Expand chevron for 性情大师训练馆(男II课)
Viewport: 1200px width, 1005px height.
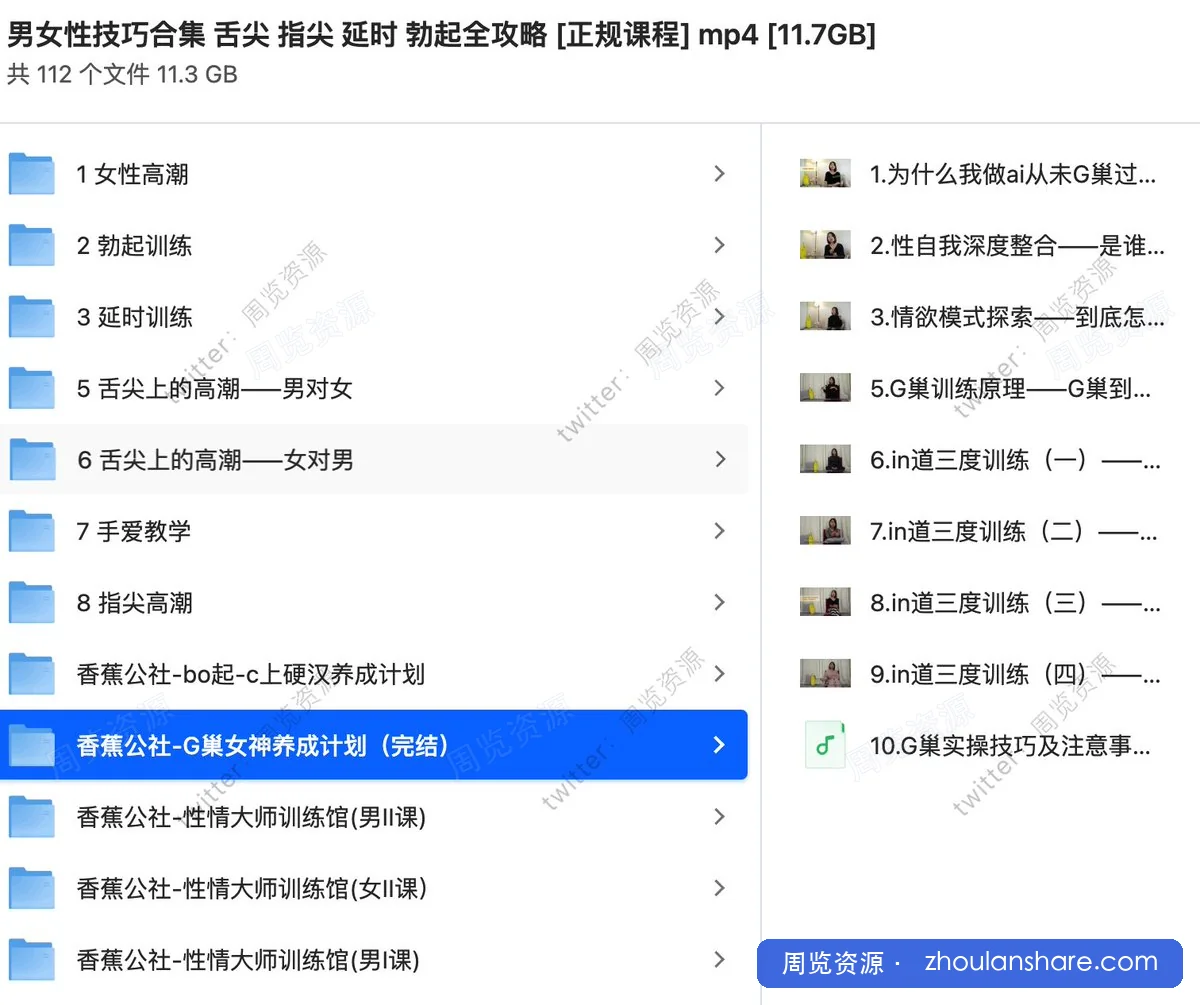719,817
